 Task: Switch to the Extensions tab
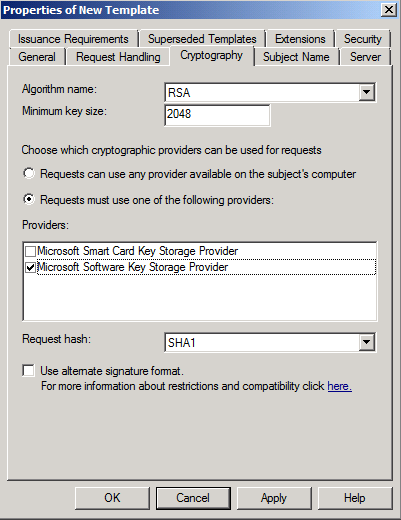tap(300, 39)
